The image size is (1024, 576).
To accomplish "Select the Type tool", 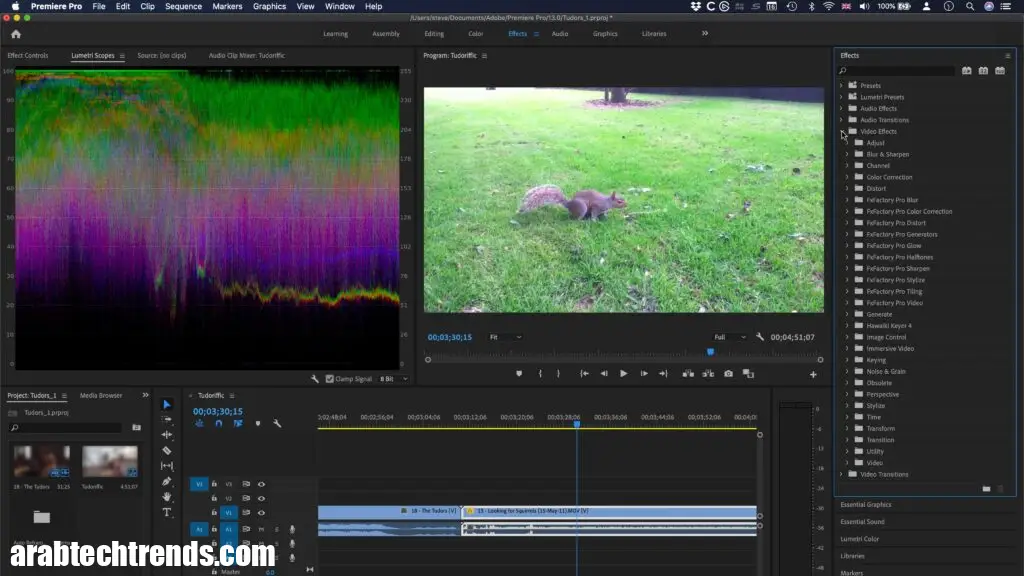I will click(x=167, y=512).
